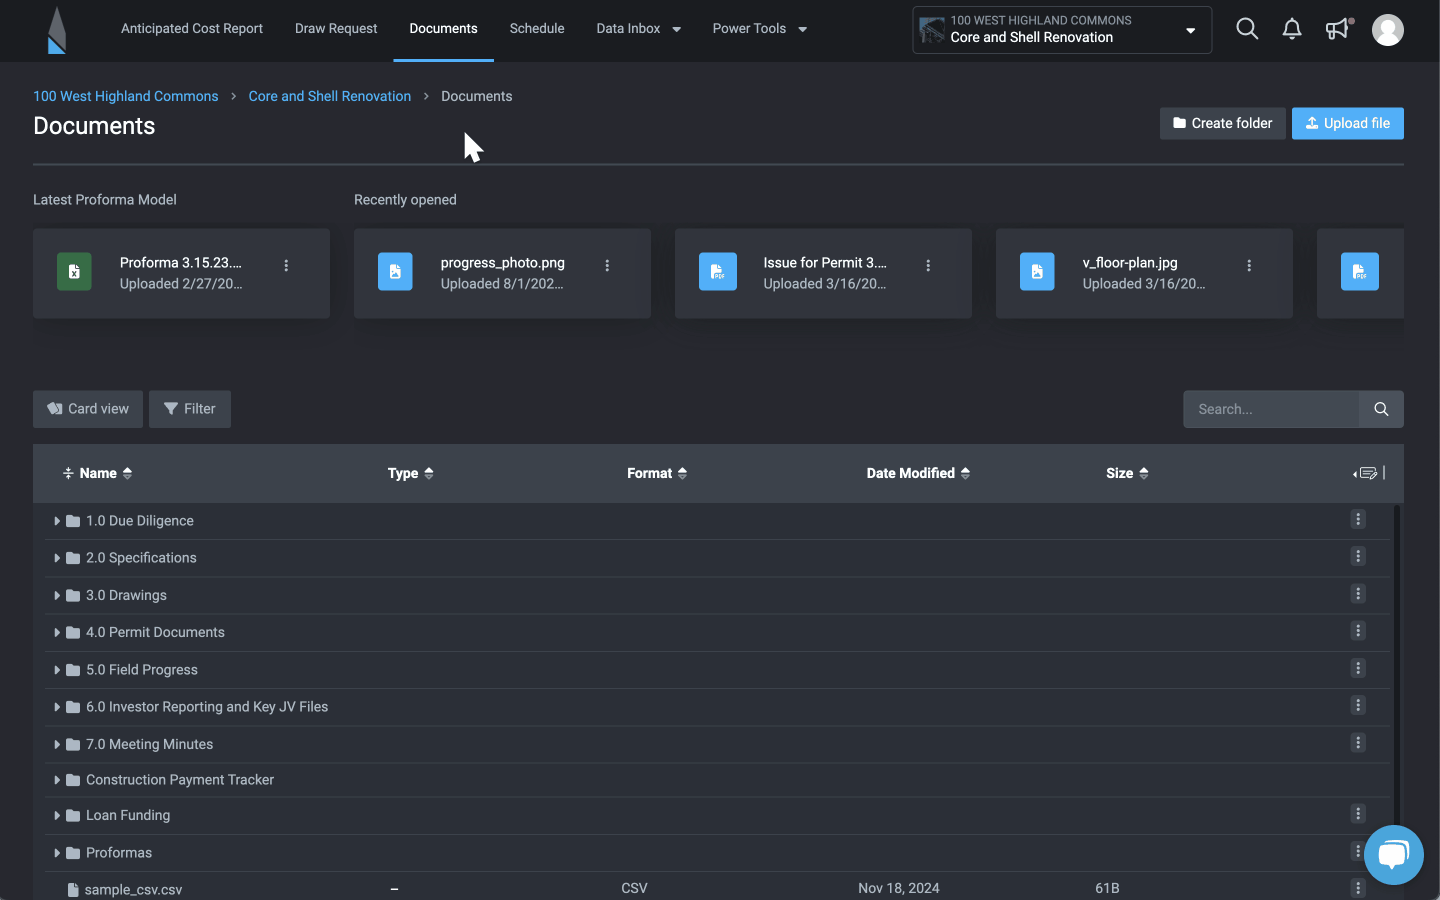Open kebab menu on Proforma 3.15.23 card

286,266
